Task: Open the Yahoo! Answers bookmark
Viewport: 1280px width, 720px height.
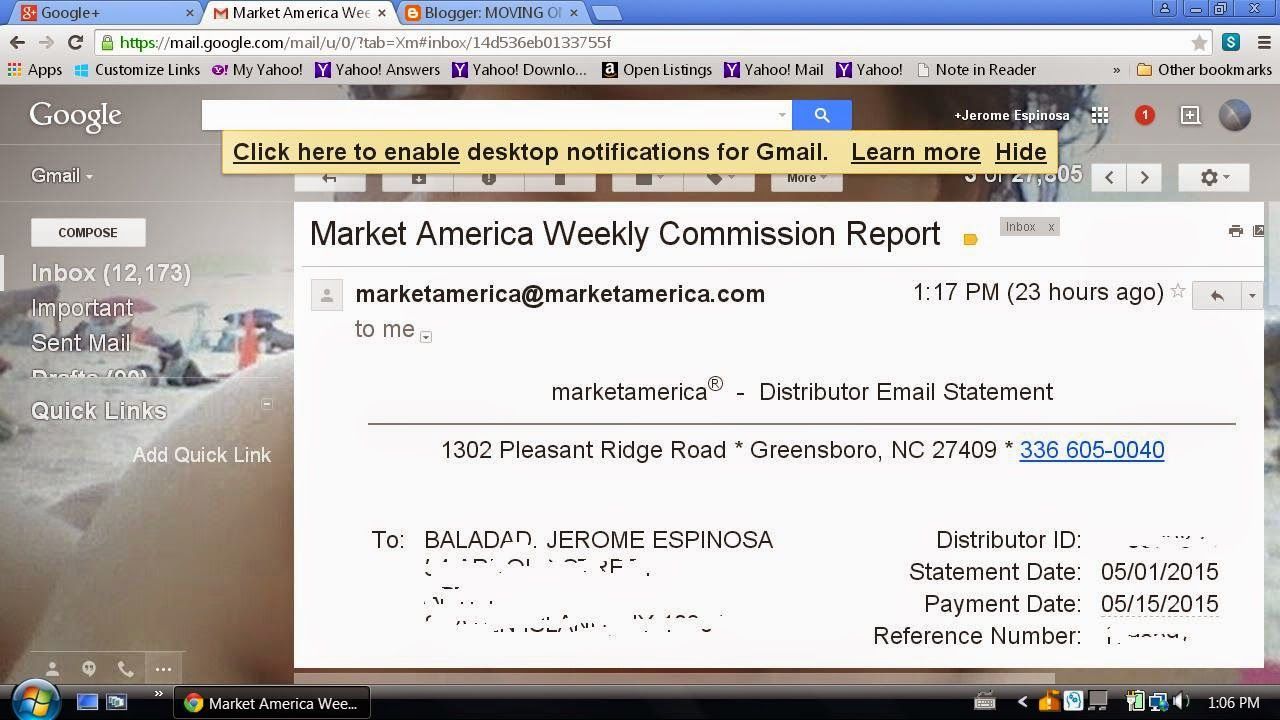Action: 378,70
